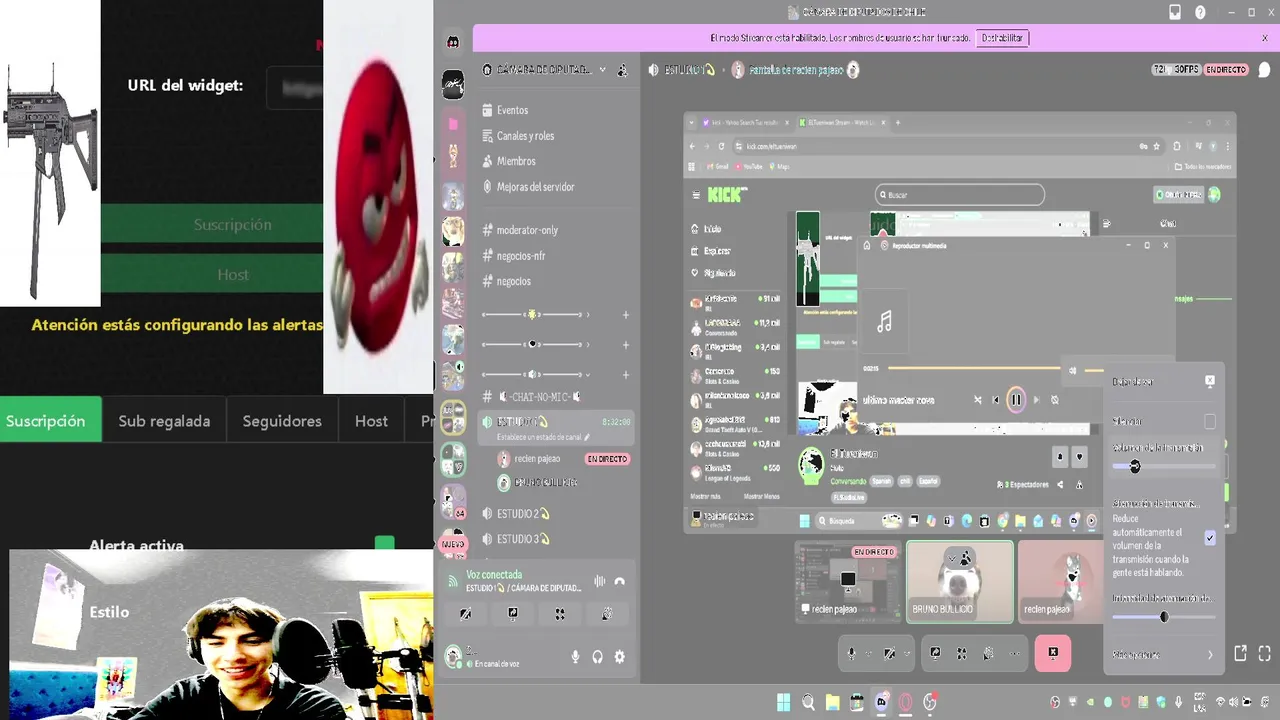Screen dimensions: 1280x720
Task: Open Discord direct messages home icon
Action: click(453, 41)
